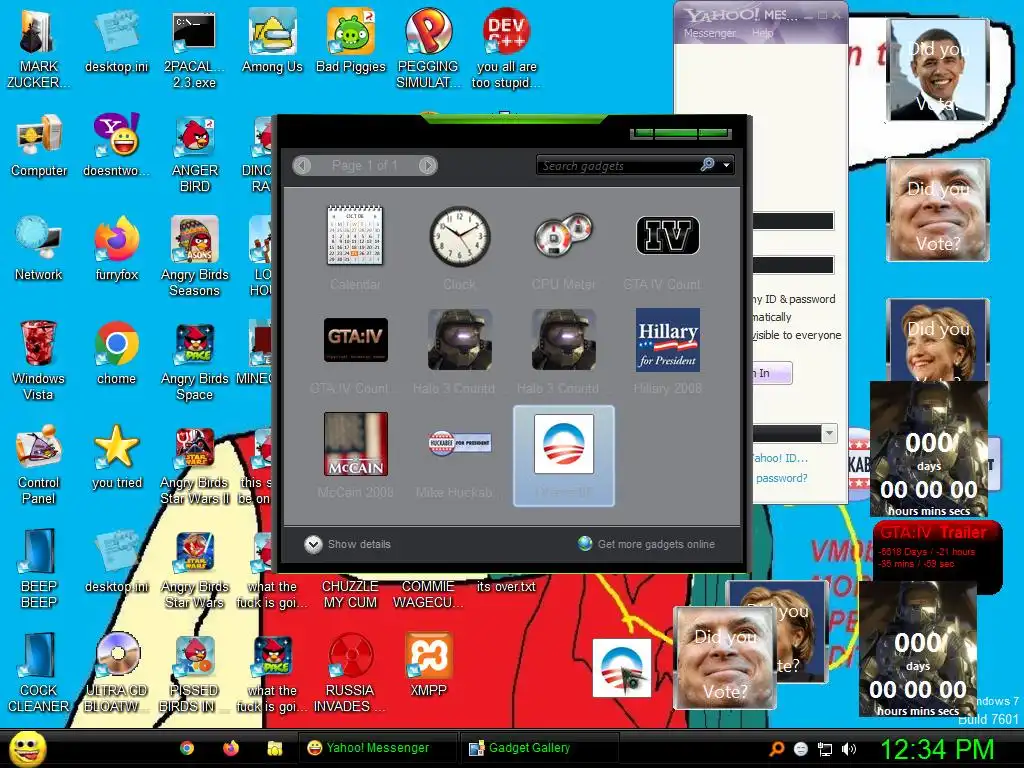Click the 'Yahoo! ID...' link in Yahoo! Messenger
The width and height of the screenshot is (1024, 768).
[x=780, y=458]
